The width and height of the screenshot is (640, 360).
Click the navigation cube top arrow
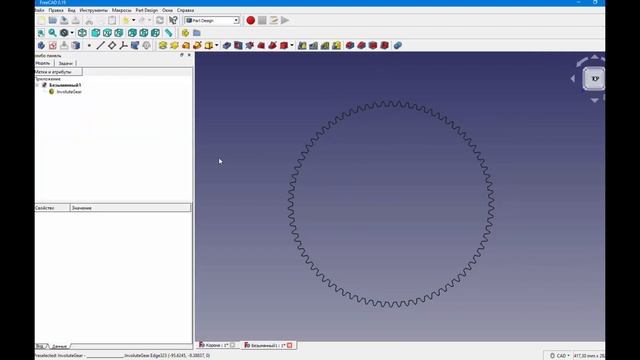pyautogui.click(x=595, y=57)
